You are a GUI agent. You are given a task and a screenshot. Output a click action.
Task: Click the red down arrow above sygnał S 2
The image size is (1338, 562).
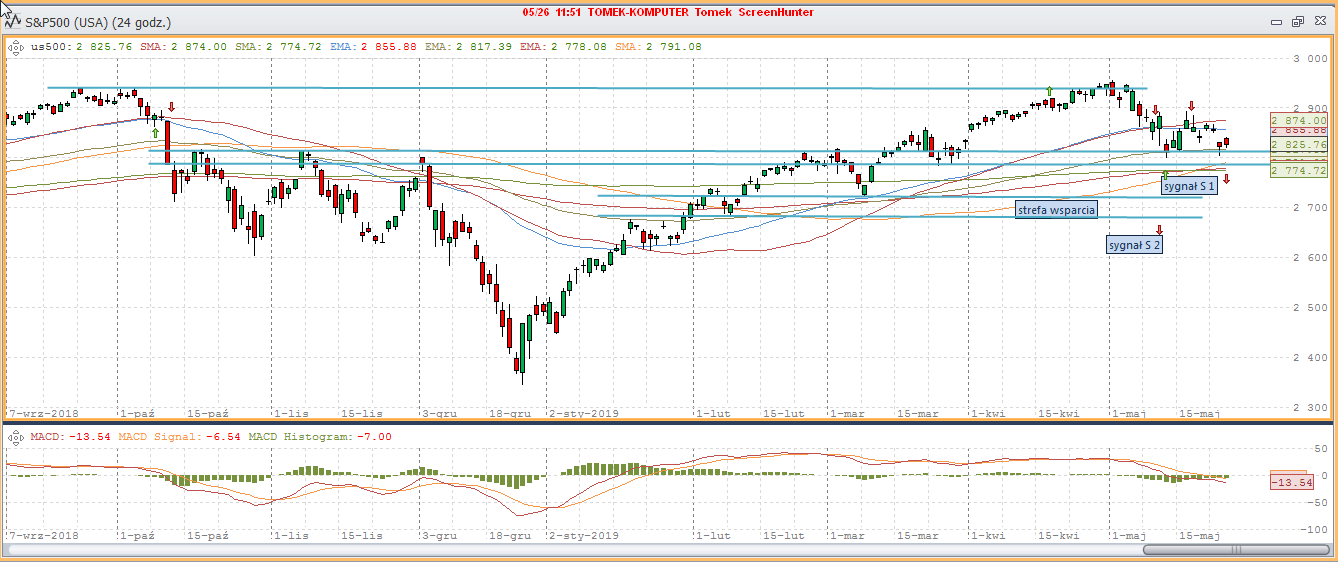pos(1159,230)
